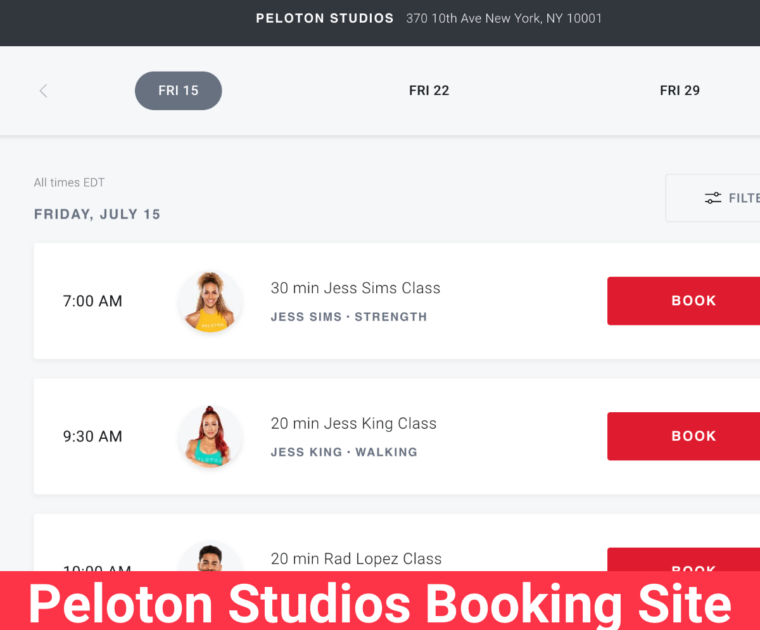Open the 30 min Jess Sims Class title
The height and width of the screenshot is (630, 760).
tap(355, 288)
